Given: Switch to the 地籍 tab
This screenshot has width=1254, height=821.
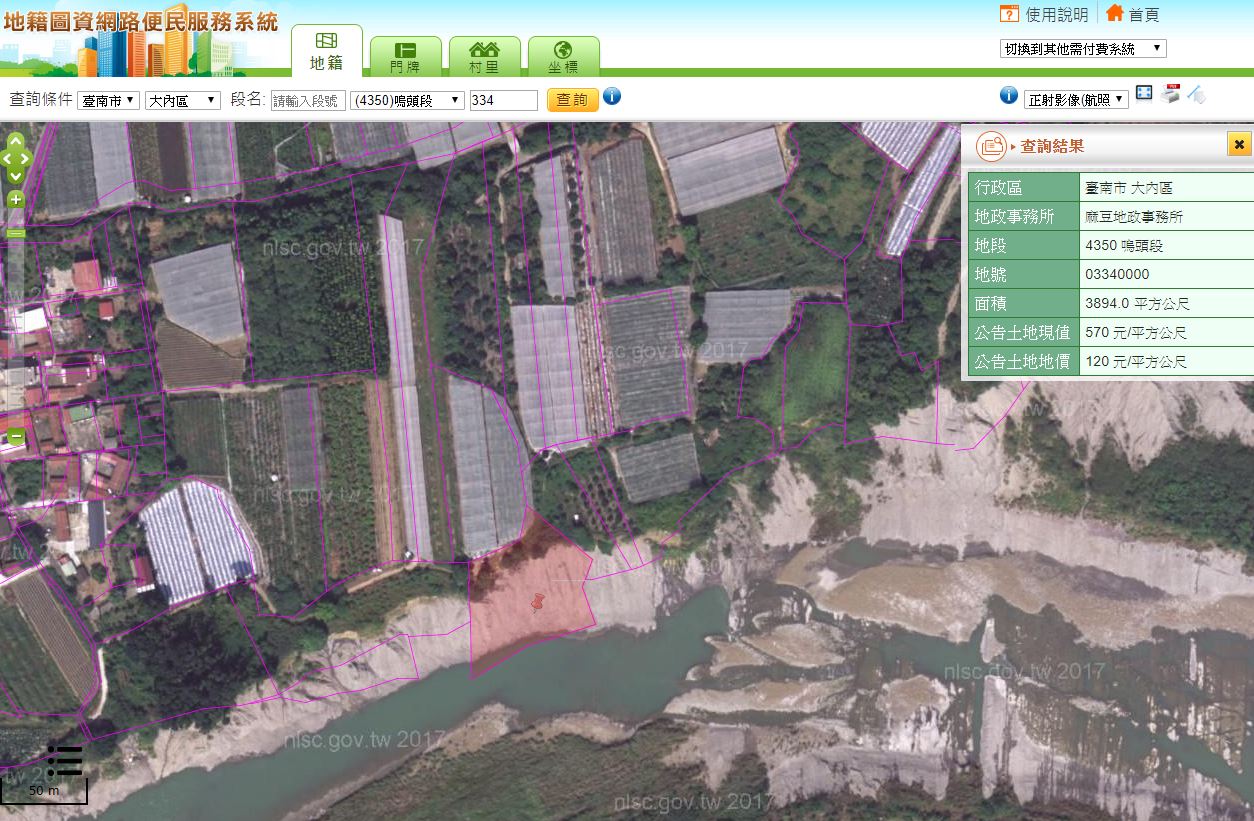Looking at the screenshot, I should [x=327, y=52].
